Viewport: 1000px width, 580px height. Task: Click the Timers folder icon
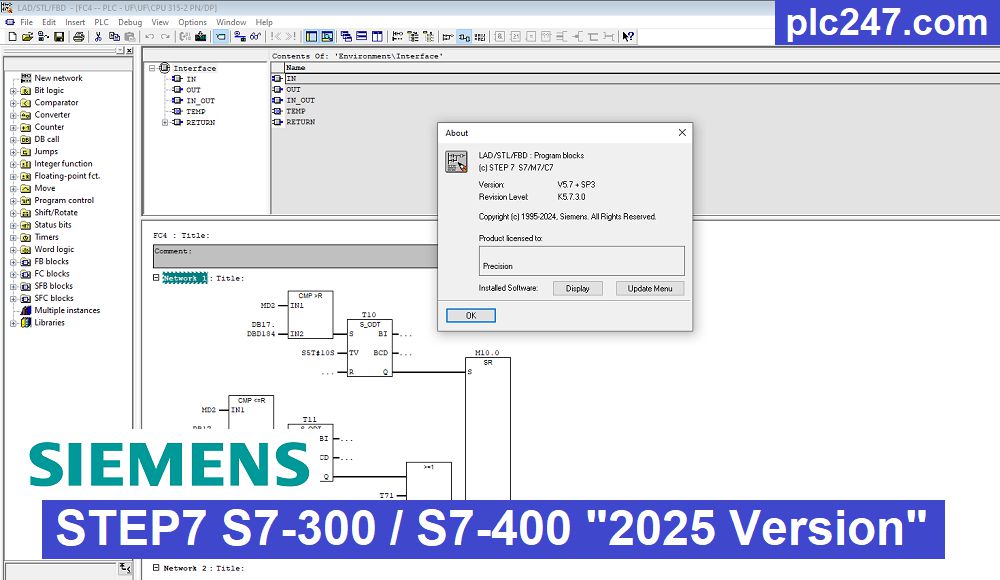click(26, 237)
